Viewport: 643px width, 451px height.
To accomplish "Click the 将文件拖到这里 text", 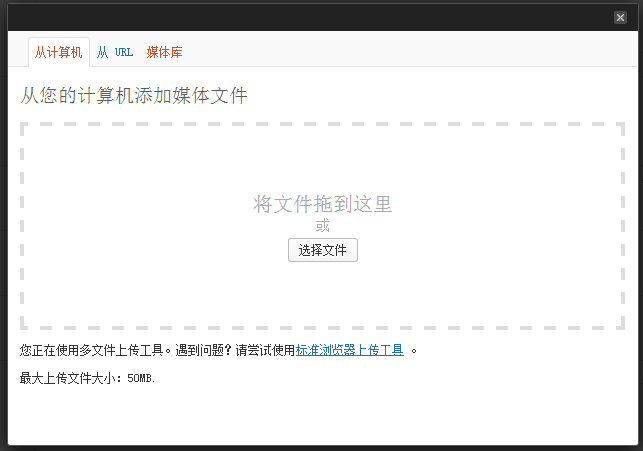I will 322,204.
